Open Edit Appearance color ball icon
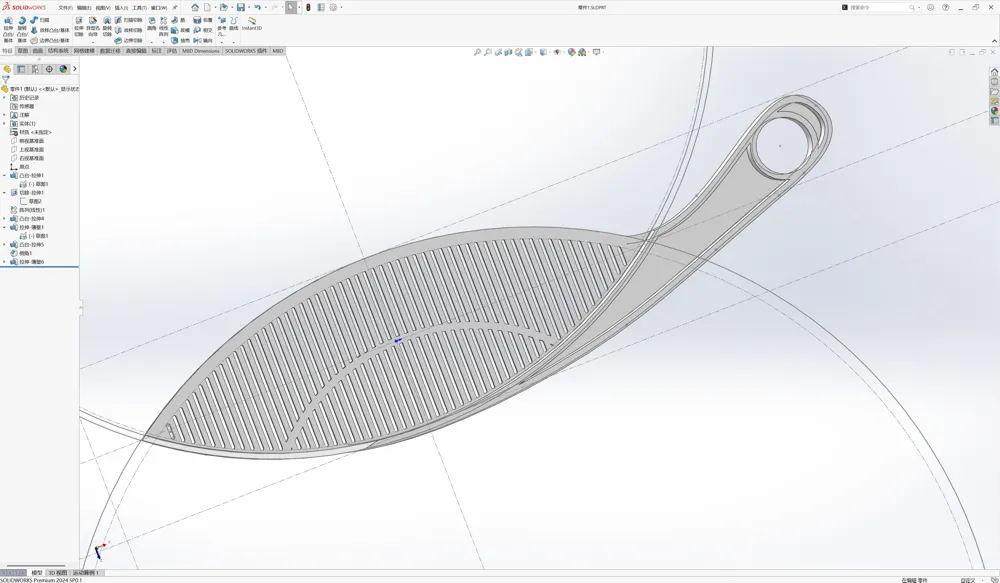Viewport: 1000px width, 583px height. coord(571,52)
